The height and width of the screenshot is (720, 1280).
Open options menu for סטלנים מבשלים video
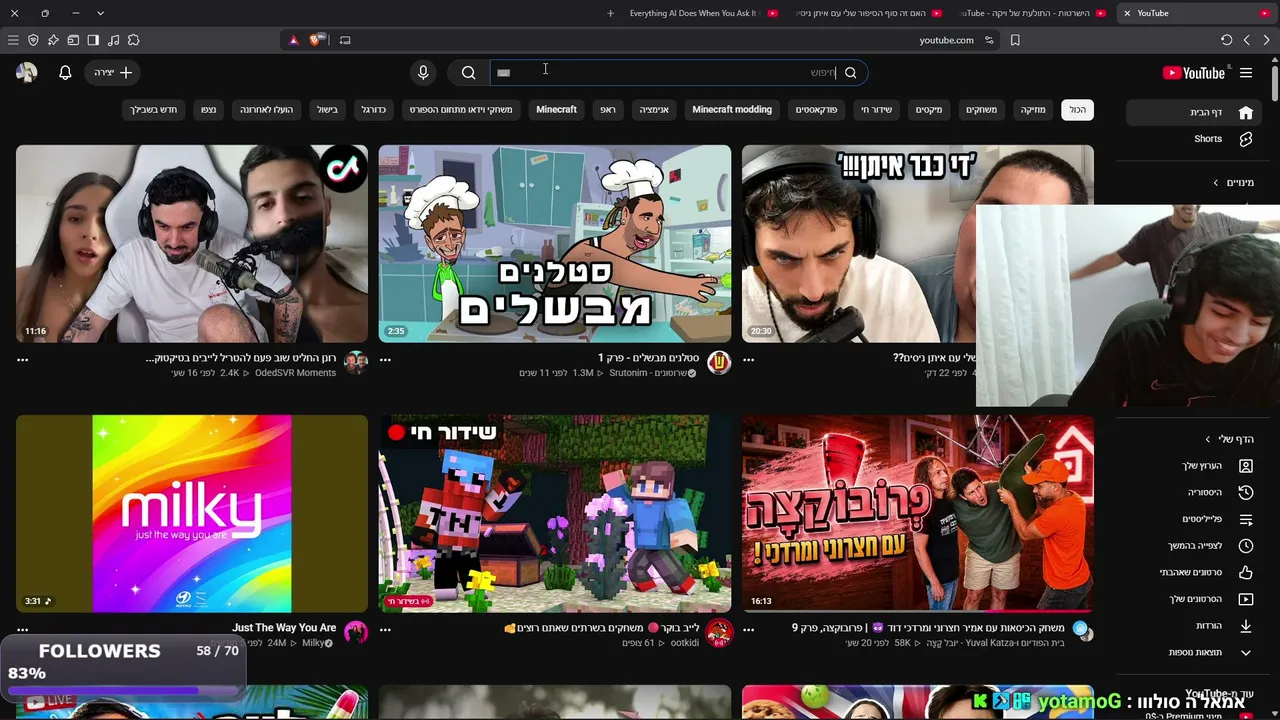click(x=385, y=360)
